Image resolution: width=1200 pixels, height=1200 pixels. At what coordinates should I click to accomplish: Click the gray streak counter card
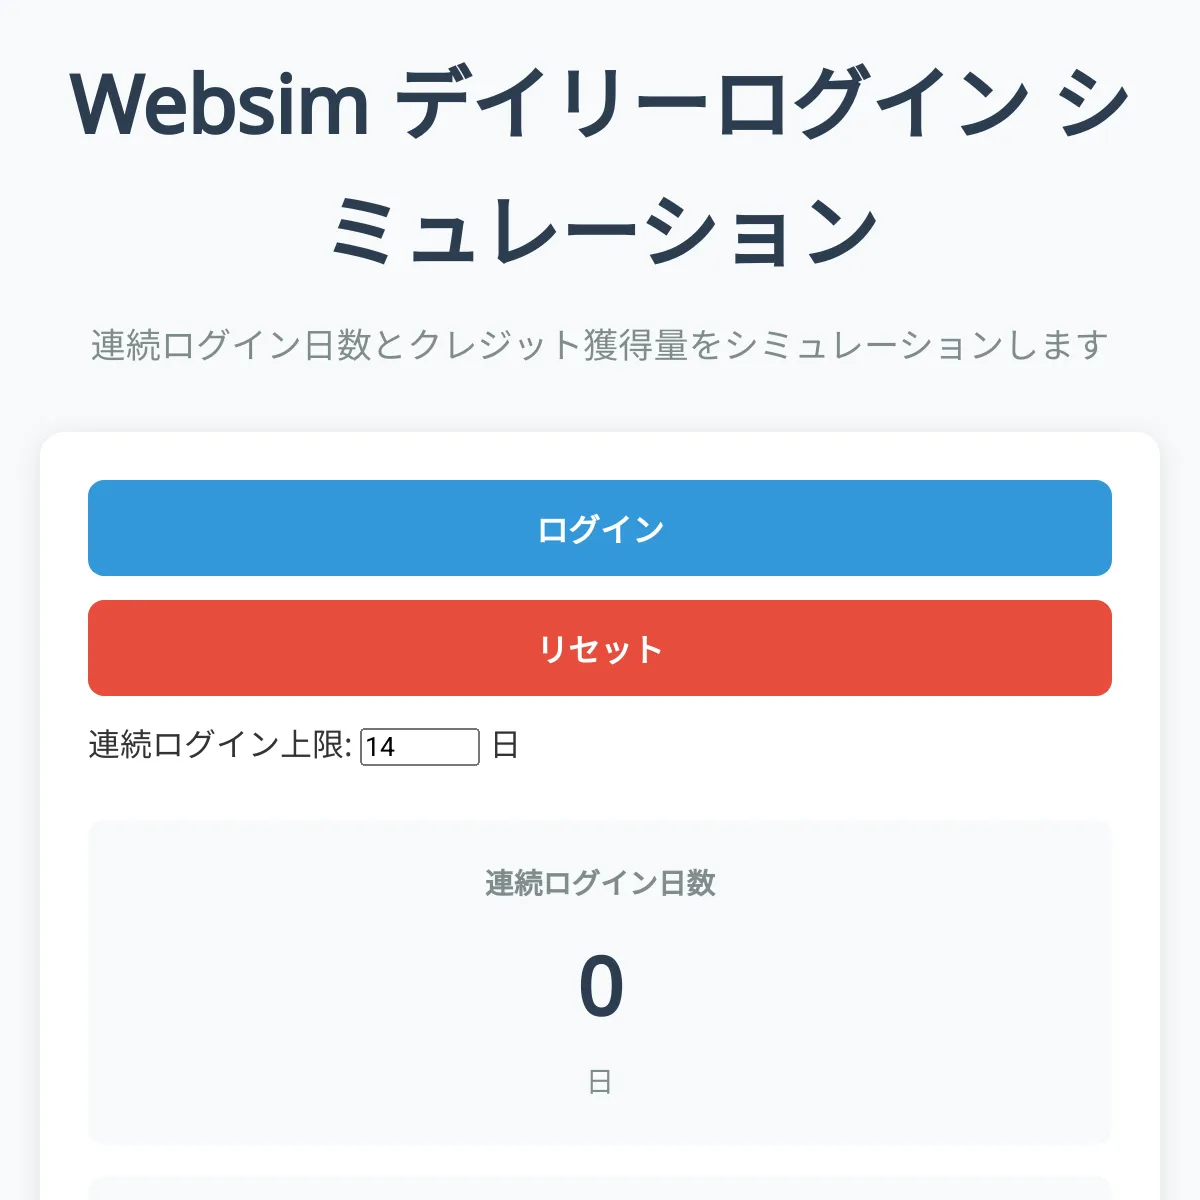point(600,980)
